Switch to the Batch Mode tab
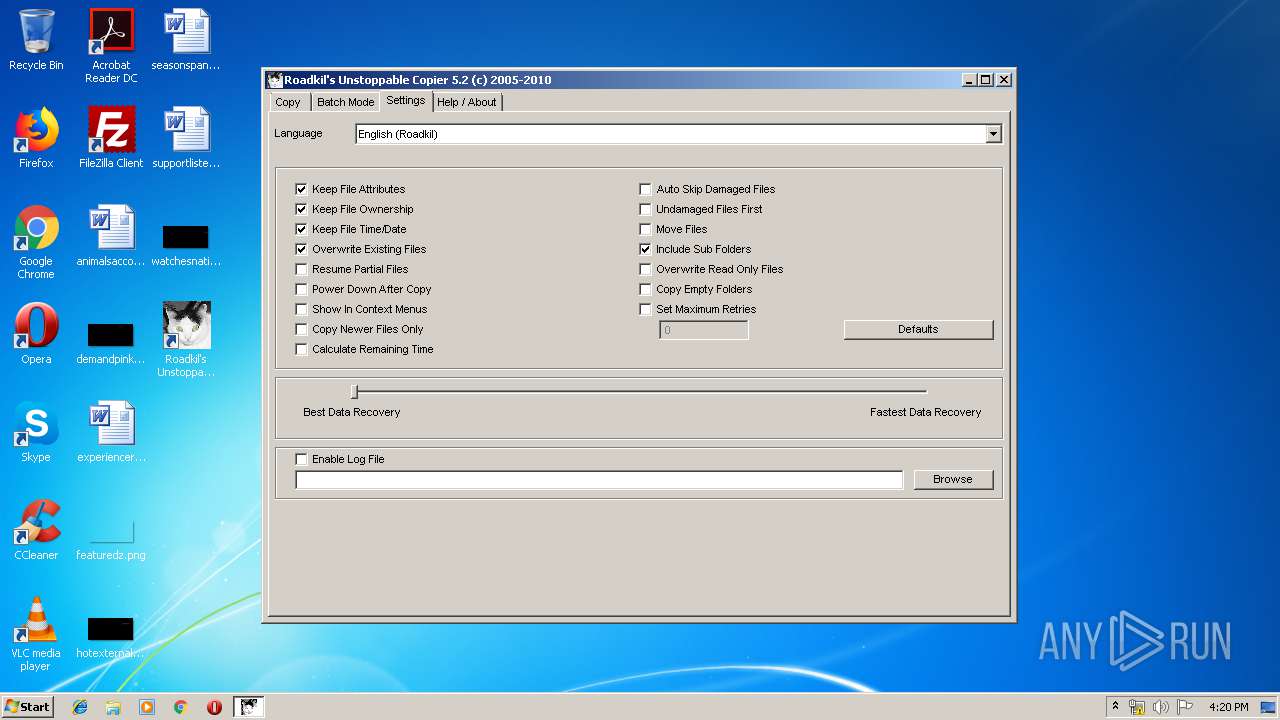Image resolution: width=1280 pixels, height=720 pixels. (x=345, y=102)
